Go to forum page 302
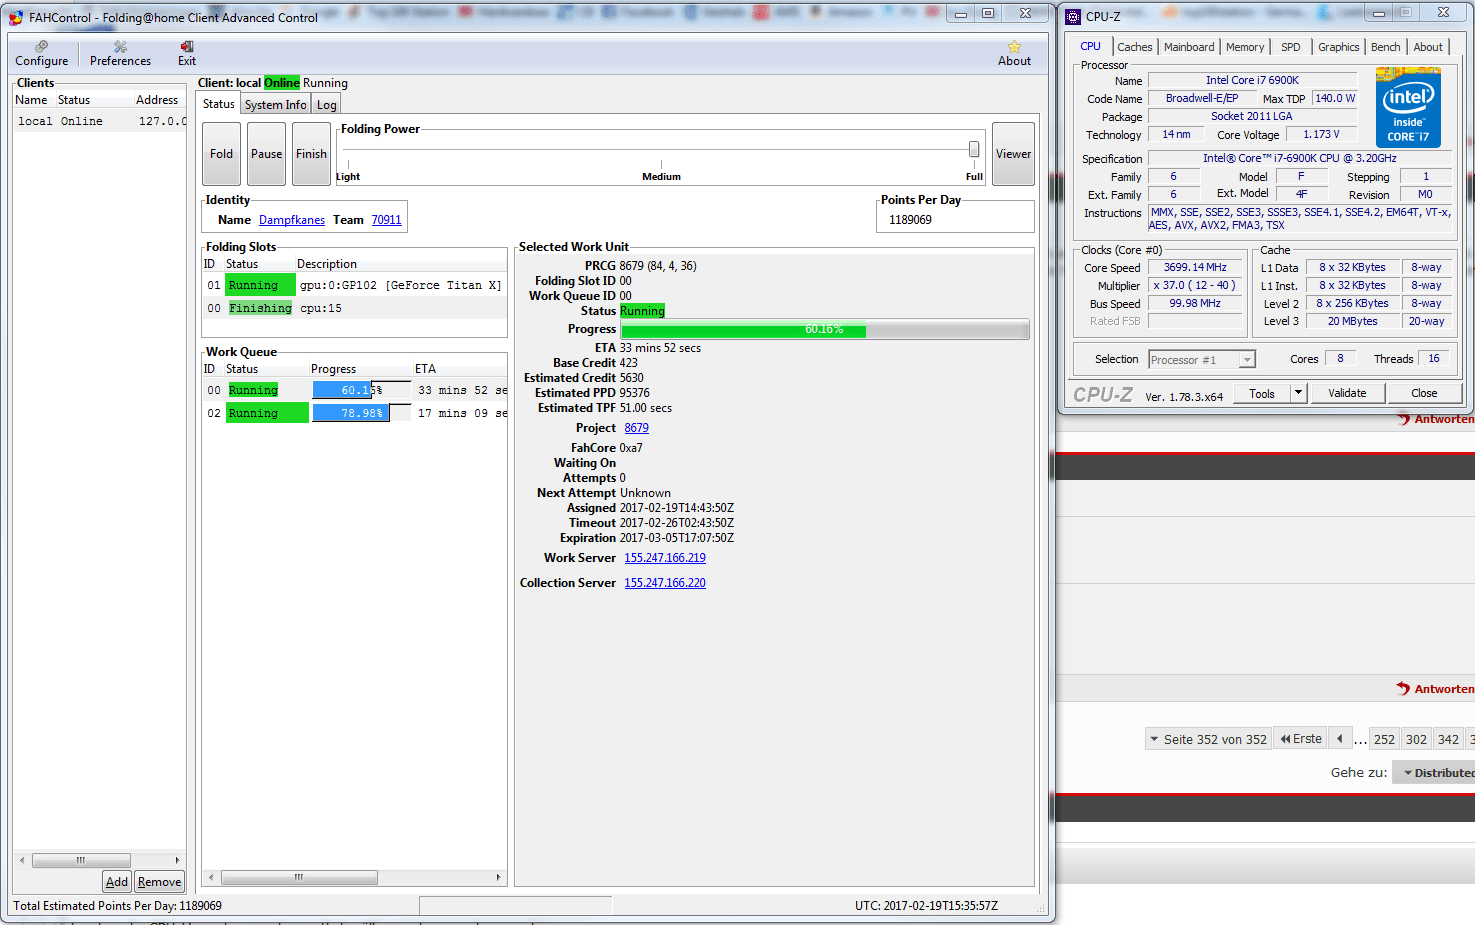Viewport: 1475px width, 925px height. 1416,739
